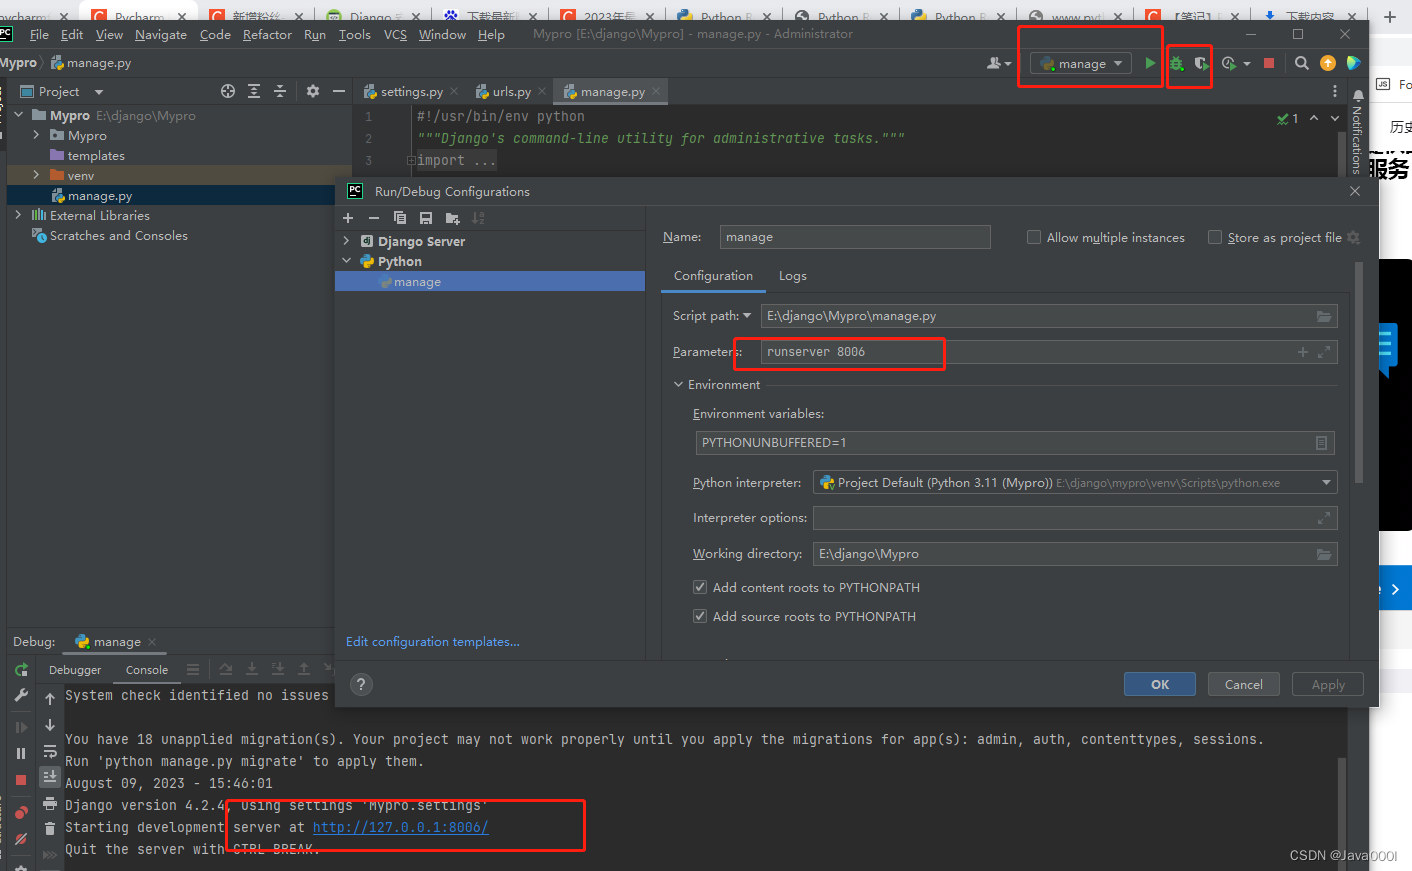Image resolution: width=1412 pixels, height=871 pixels.
Task: Open the Refactor menu
Action: click(x=267, y=34)
